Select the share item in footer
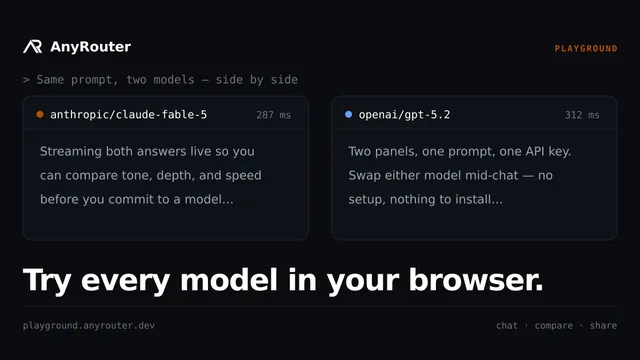 [603, 326]
